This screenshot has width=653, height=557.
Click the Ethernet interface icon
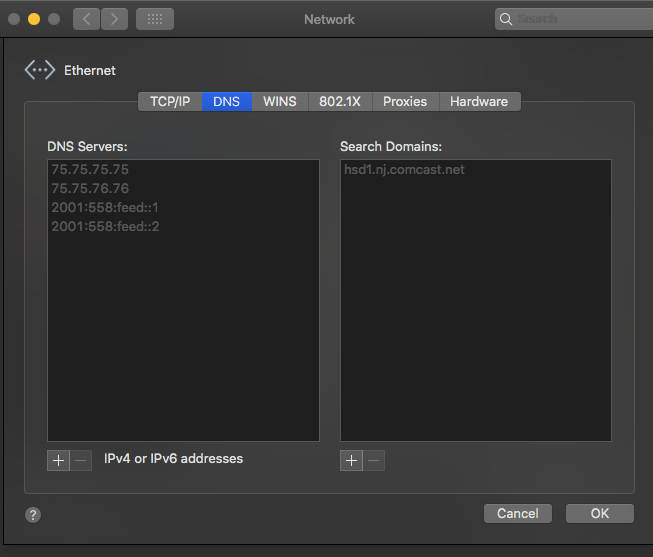[x=40, y=70]
